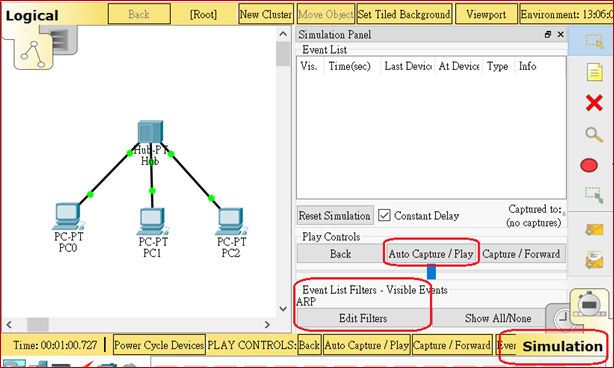The width and height of the screenshot is (614, 368).
Task: Click the Info column header
Action: pyautogui.click(x=540, y=66)
